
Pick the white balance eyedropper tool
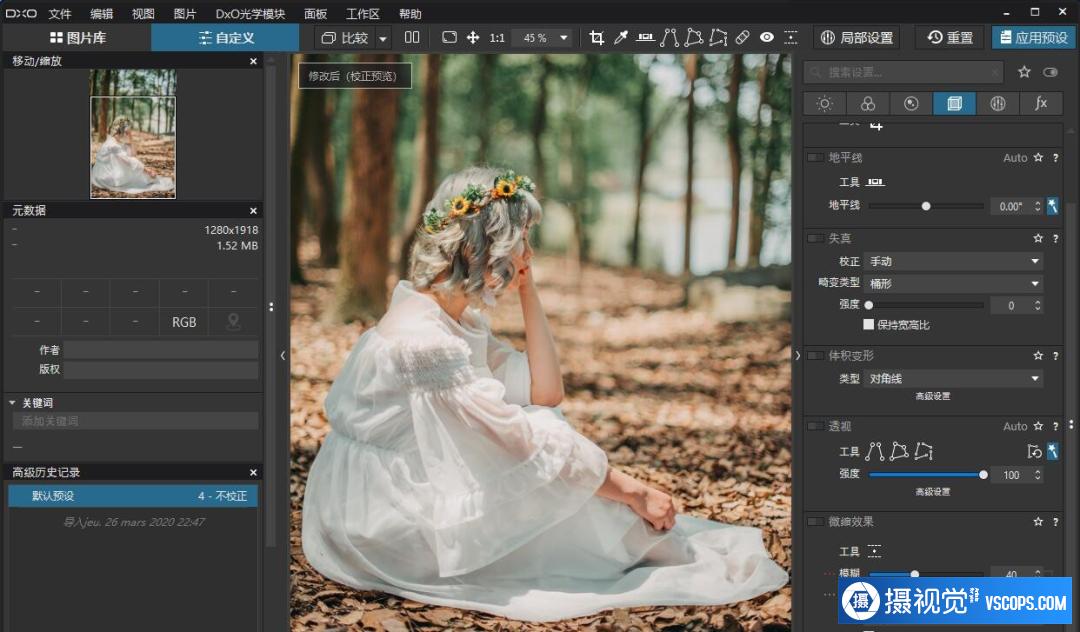tap(621, 38)
